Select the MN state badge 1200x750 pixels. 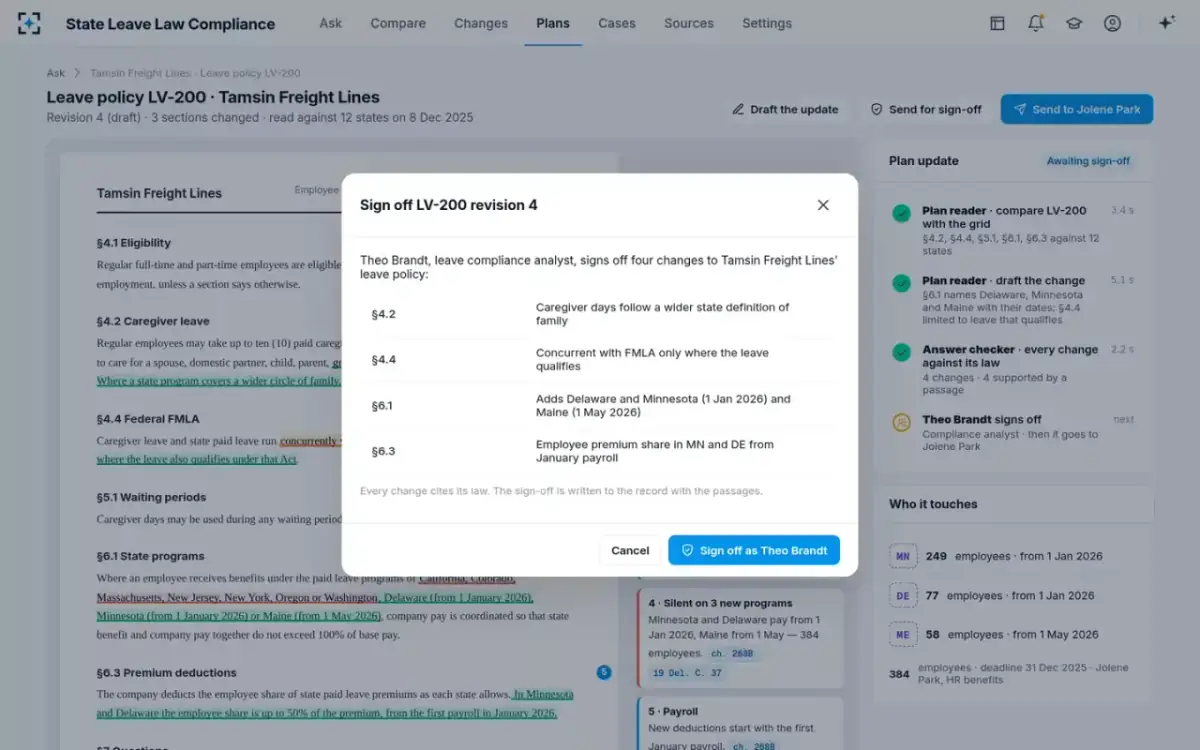(x=903, y=556)
